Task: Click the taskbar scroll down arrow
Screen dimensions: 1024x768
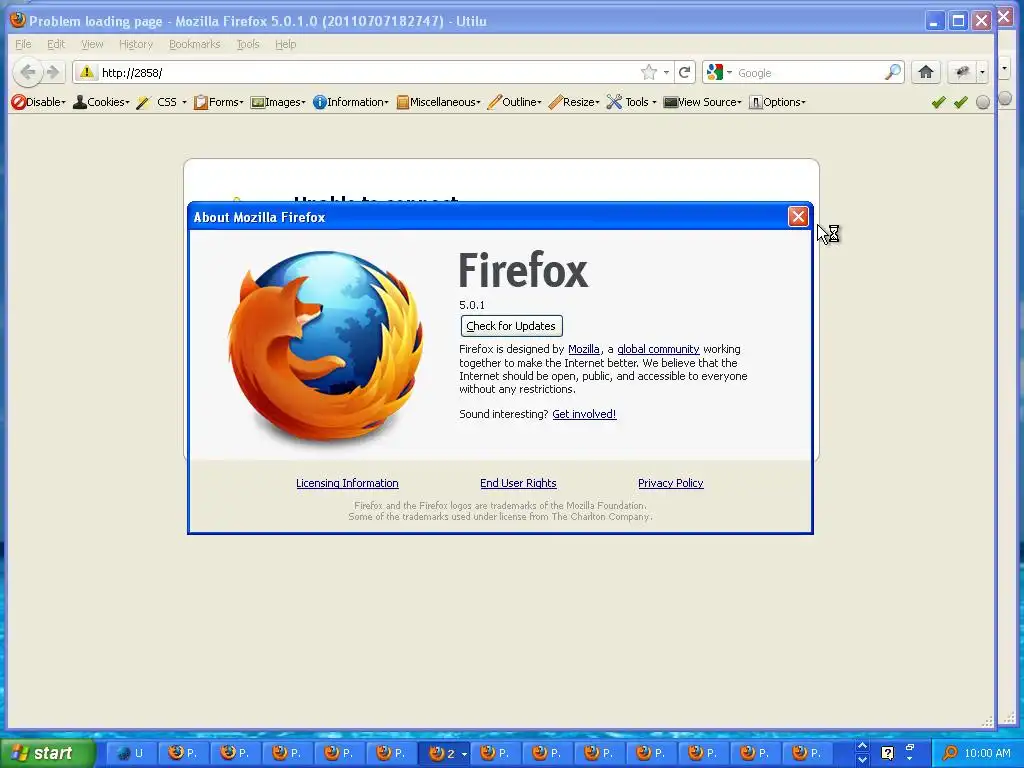Action: tap(862, 760)
